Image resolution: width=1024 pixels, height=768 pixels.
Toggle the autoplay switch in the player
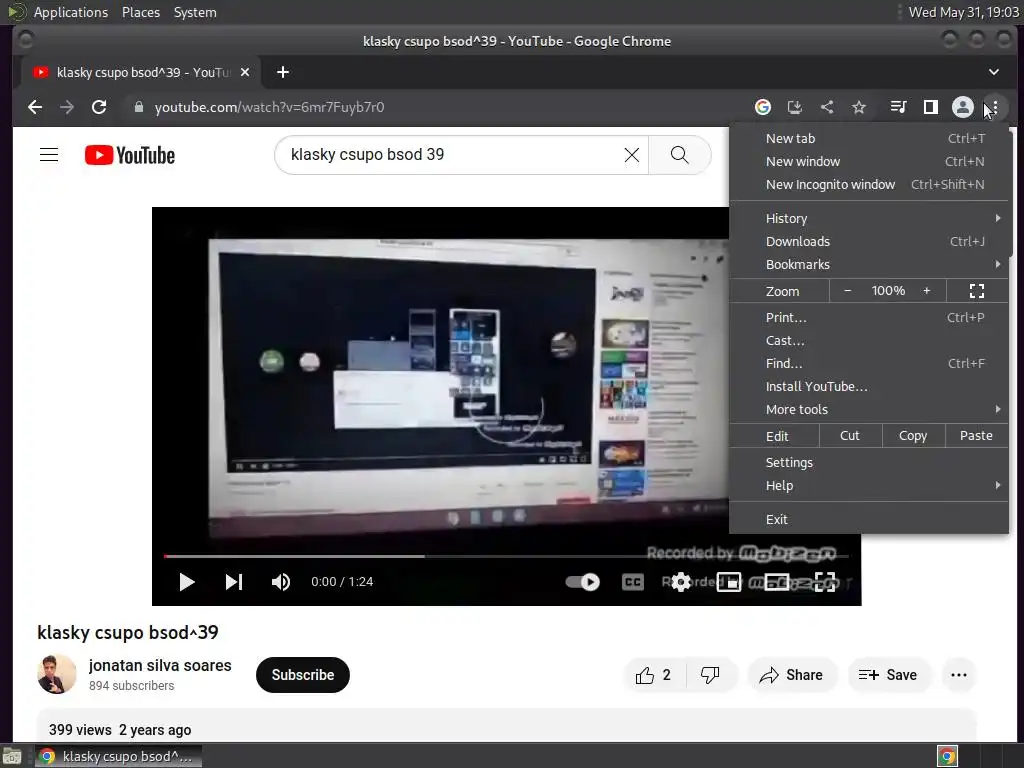pyautogui.click(x=583, y=582)
